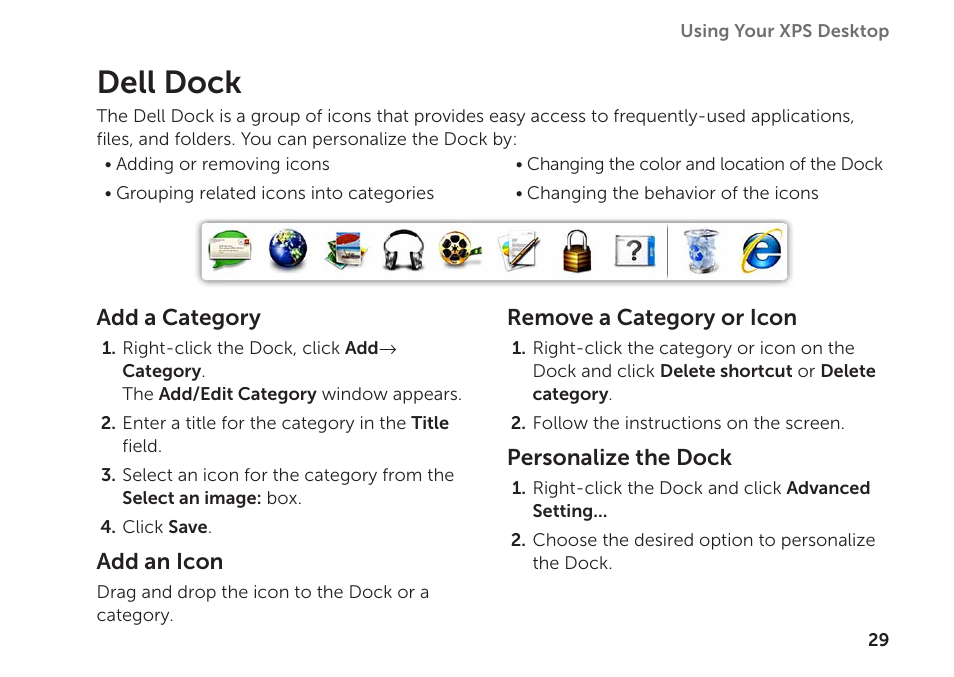Viewport: 954px width, 677px height.
Task: Click the "Personalize the Dock" heading
Action: (619, 457)
